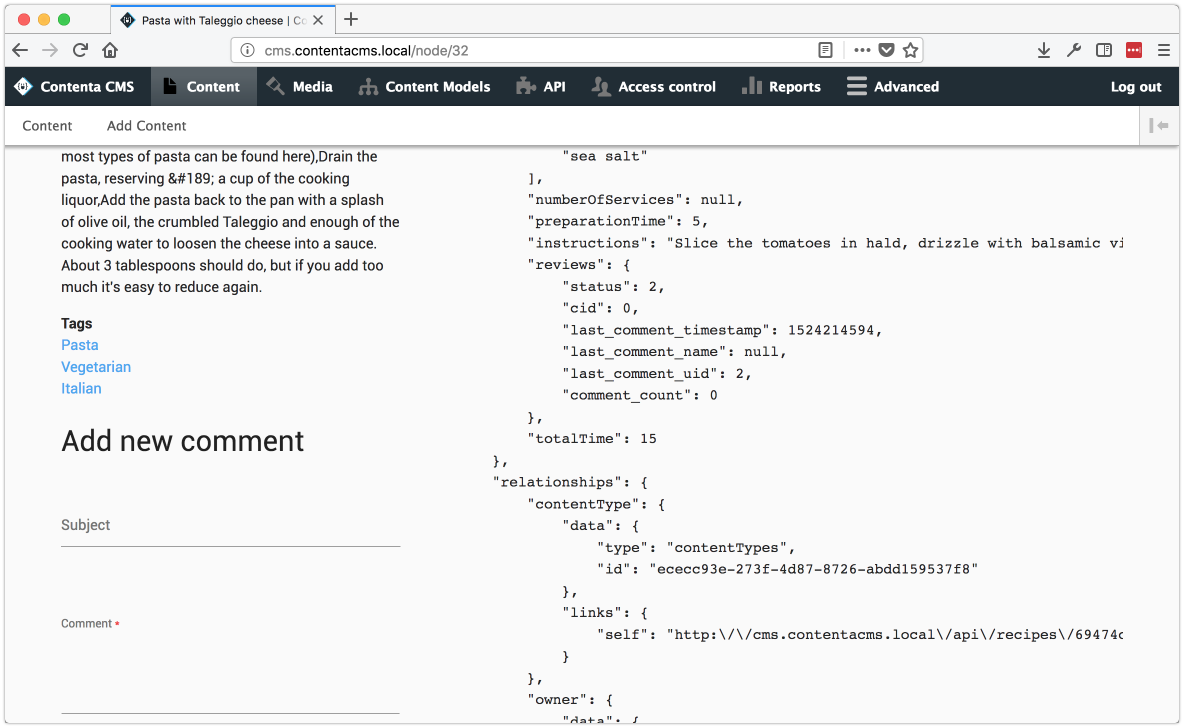Click the "comment_count": 0 line

pos(640,396)
